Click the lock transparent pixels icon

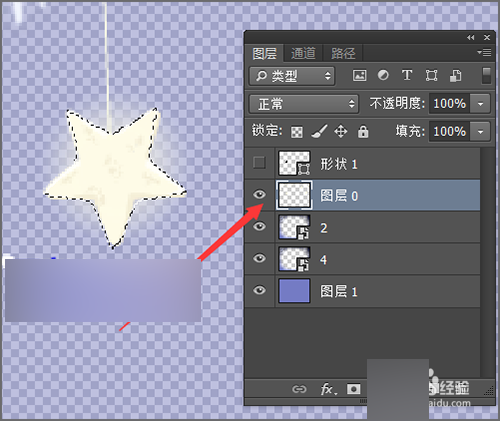click(x=297, y=132)
